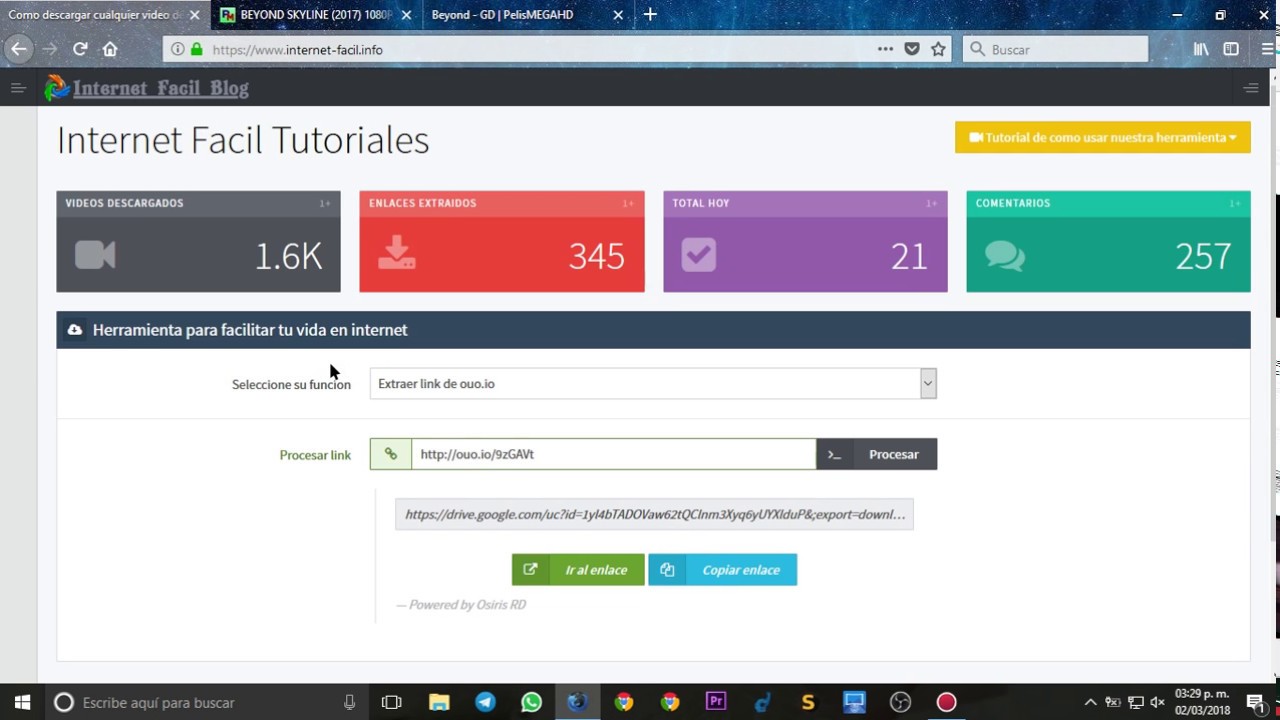Click the Cortana microphone icon
This screenshot has height=720, width=1280.
[349, 702]
